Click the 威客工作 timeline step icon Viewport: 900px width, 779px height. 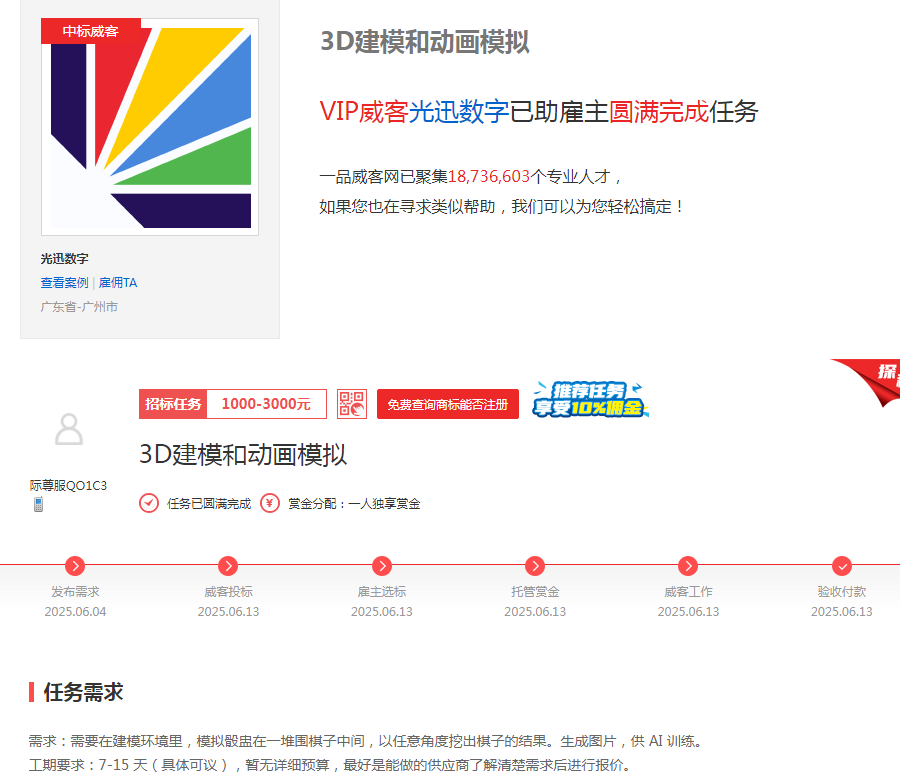click(x=687, y=564)
